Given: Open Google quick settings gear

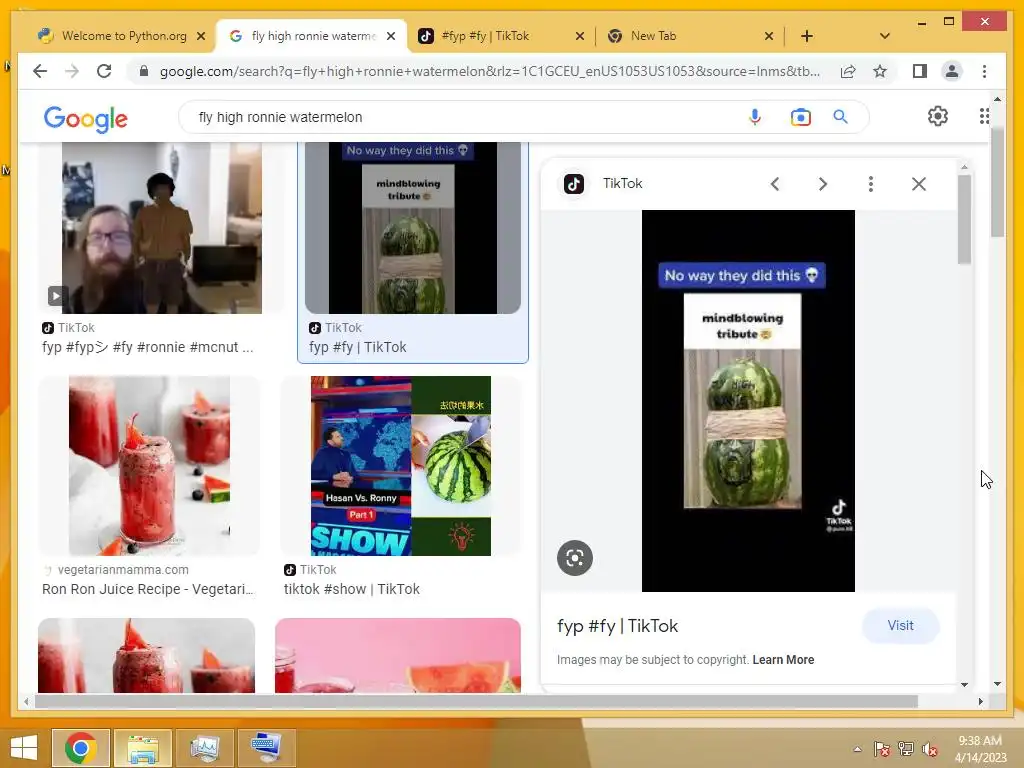Looking at the screenshot, I should [937, 116].
